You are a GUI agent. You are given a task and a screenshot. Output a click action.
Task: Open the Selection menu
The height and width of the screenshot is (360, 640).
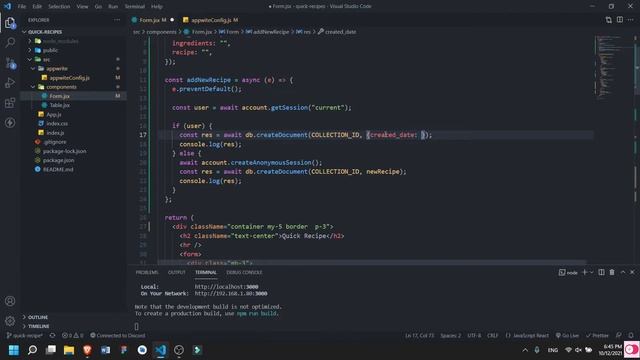pyautogui.click(x=59, y=7)
